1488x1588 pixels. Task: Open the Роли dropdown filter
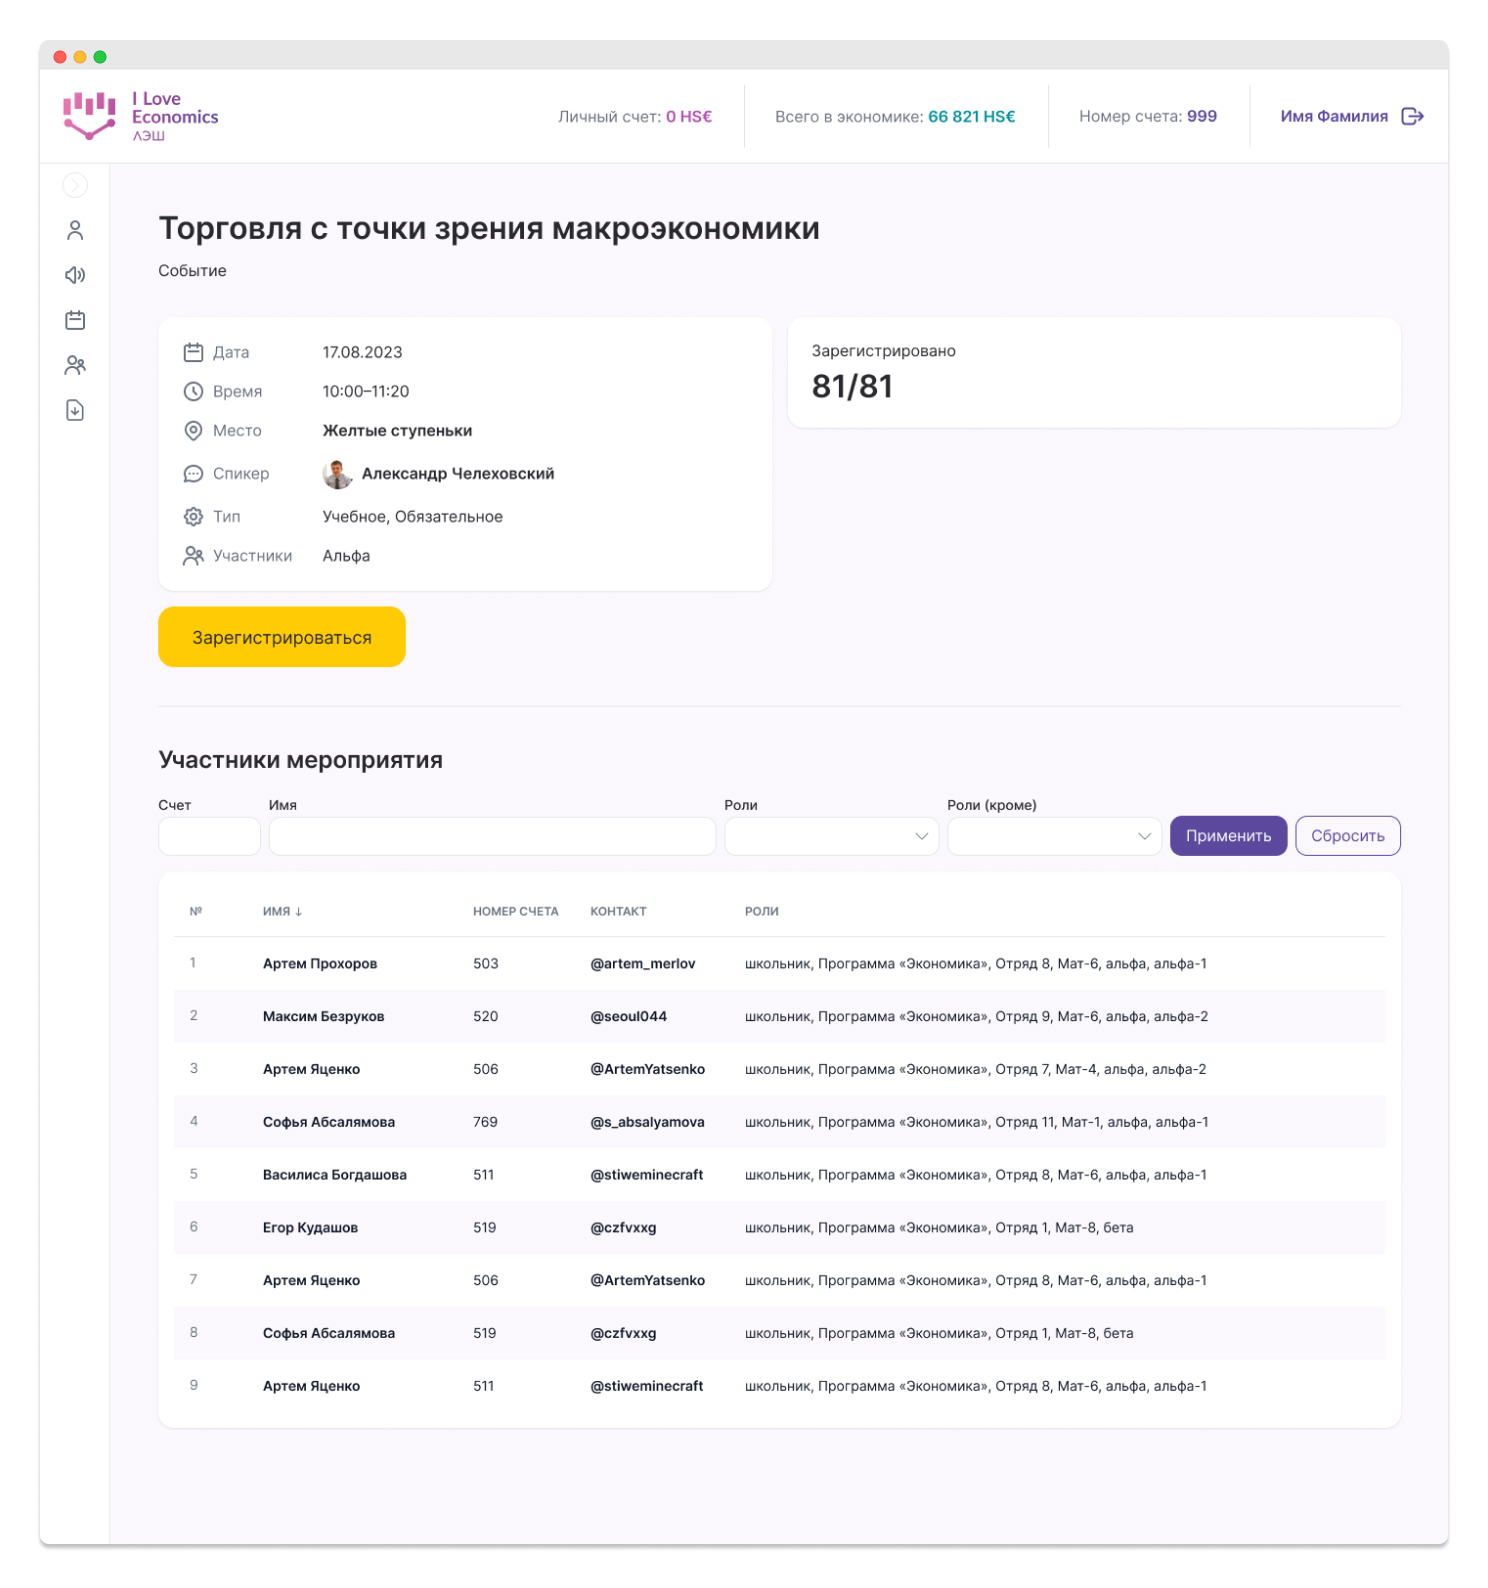point(831,836)
